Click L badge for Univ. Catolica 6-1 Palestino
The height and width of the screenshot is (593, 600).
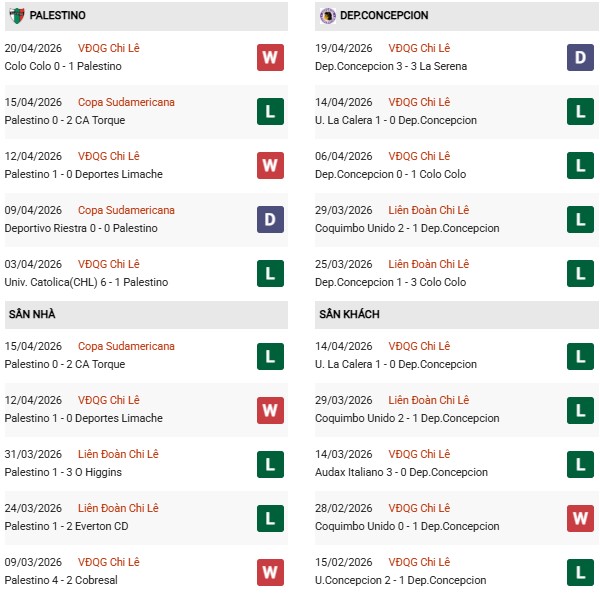[x=270, y=273]
